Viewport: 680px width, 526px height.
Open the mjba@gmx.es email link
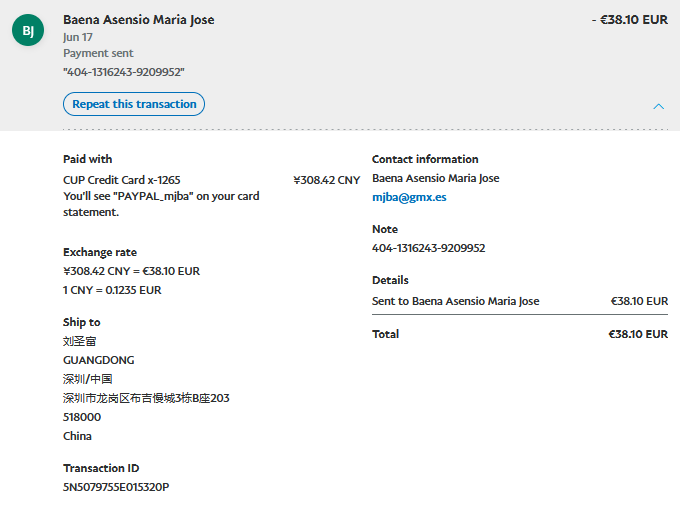409,197
